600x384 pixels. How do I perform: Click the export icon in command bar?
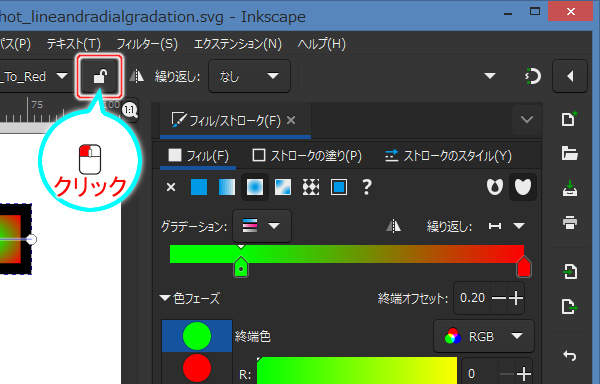coord(570,306)
